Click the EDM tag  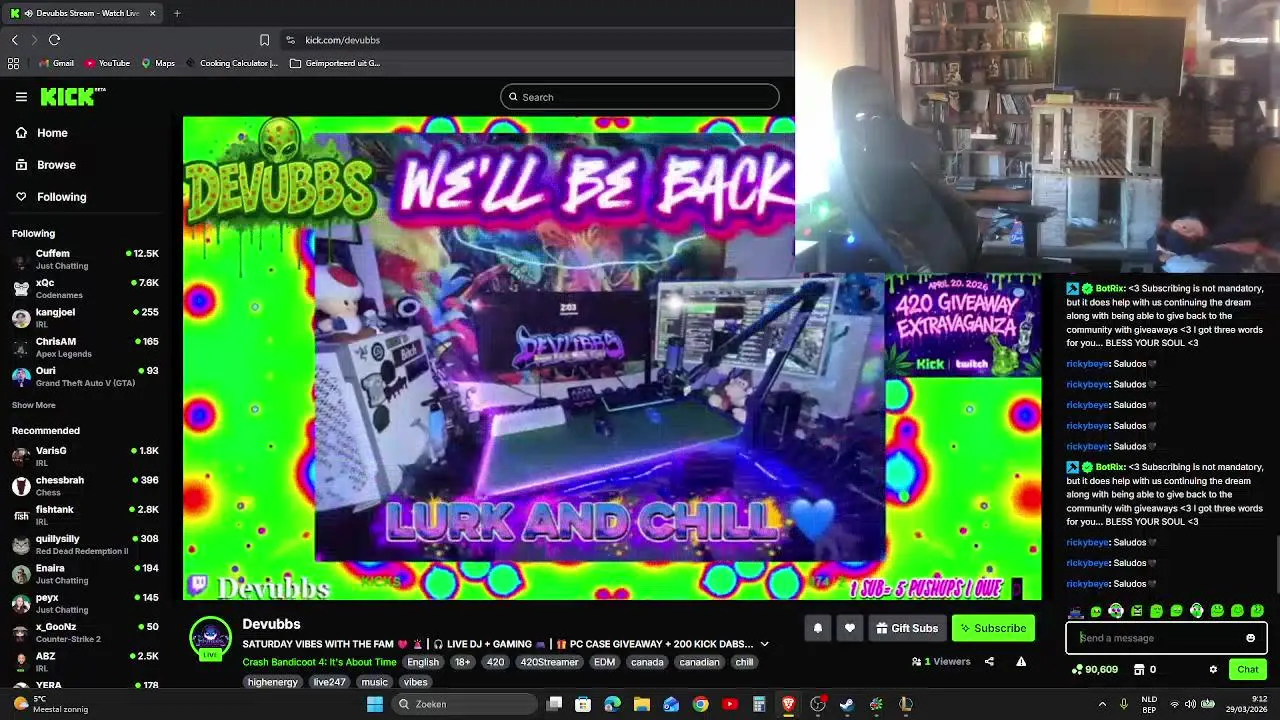(604, 662)
